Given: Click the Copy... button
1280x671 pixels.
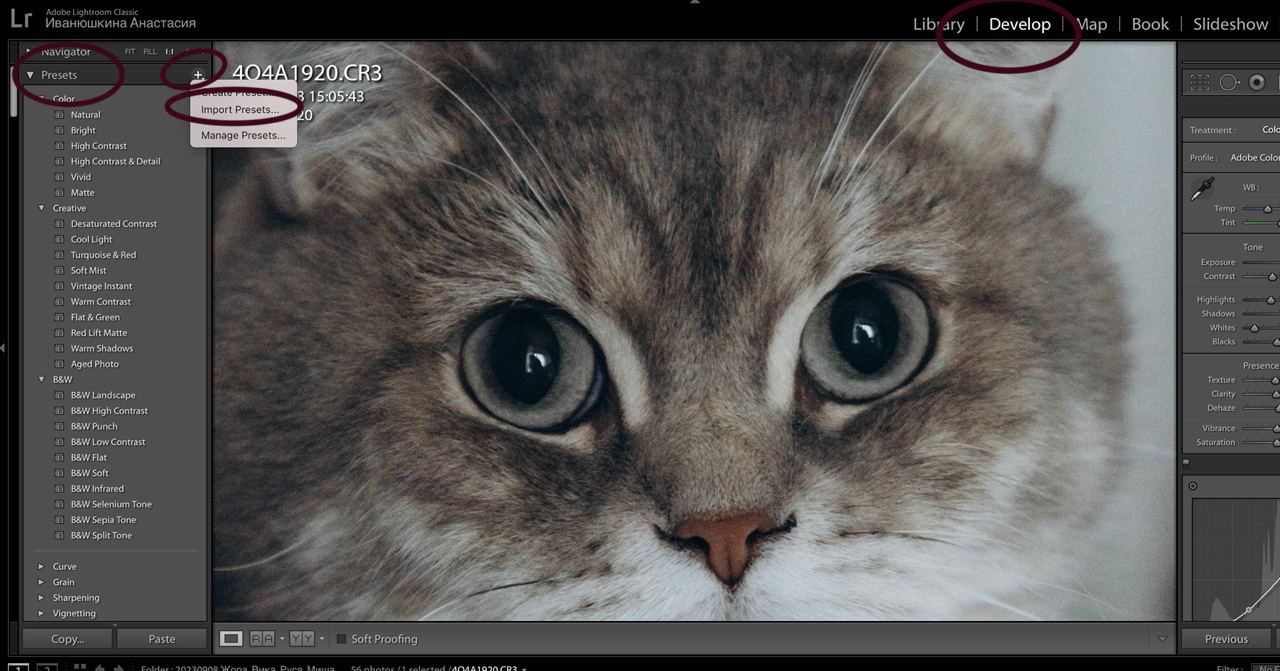Looking at the screenshot, I should click(x=68, y=639).
